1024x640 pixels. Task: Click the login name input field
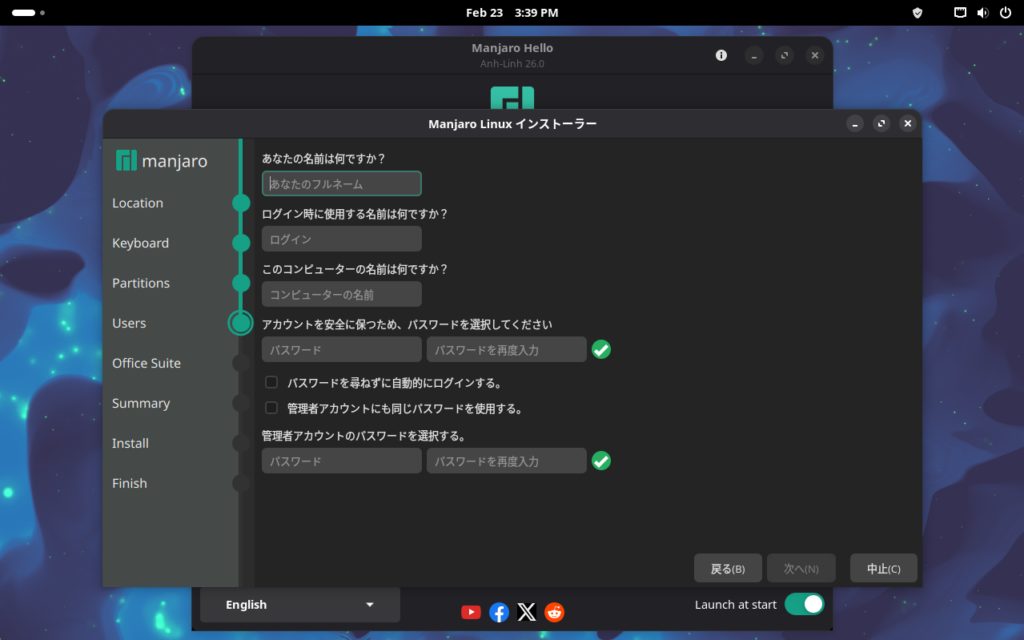pyautogui.click(x=342, y=239)
